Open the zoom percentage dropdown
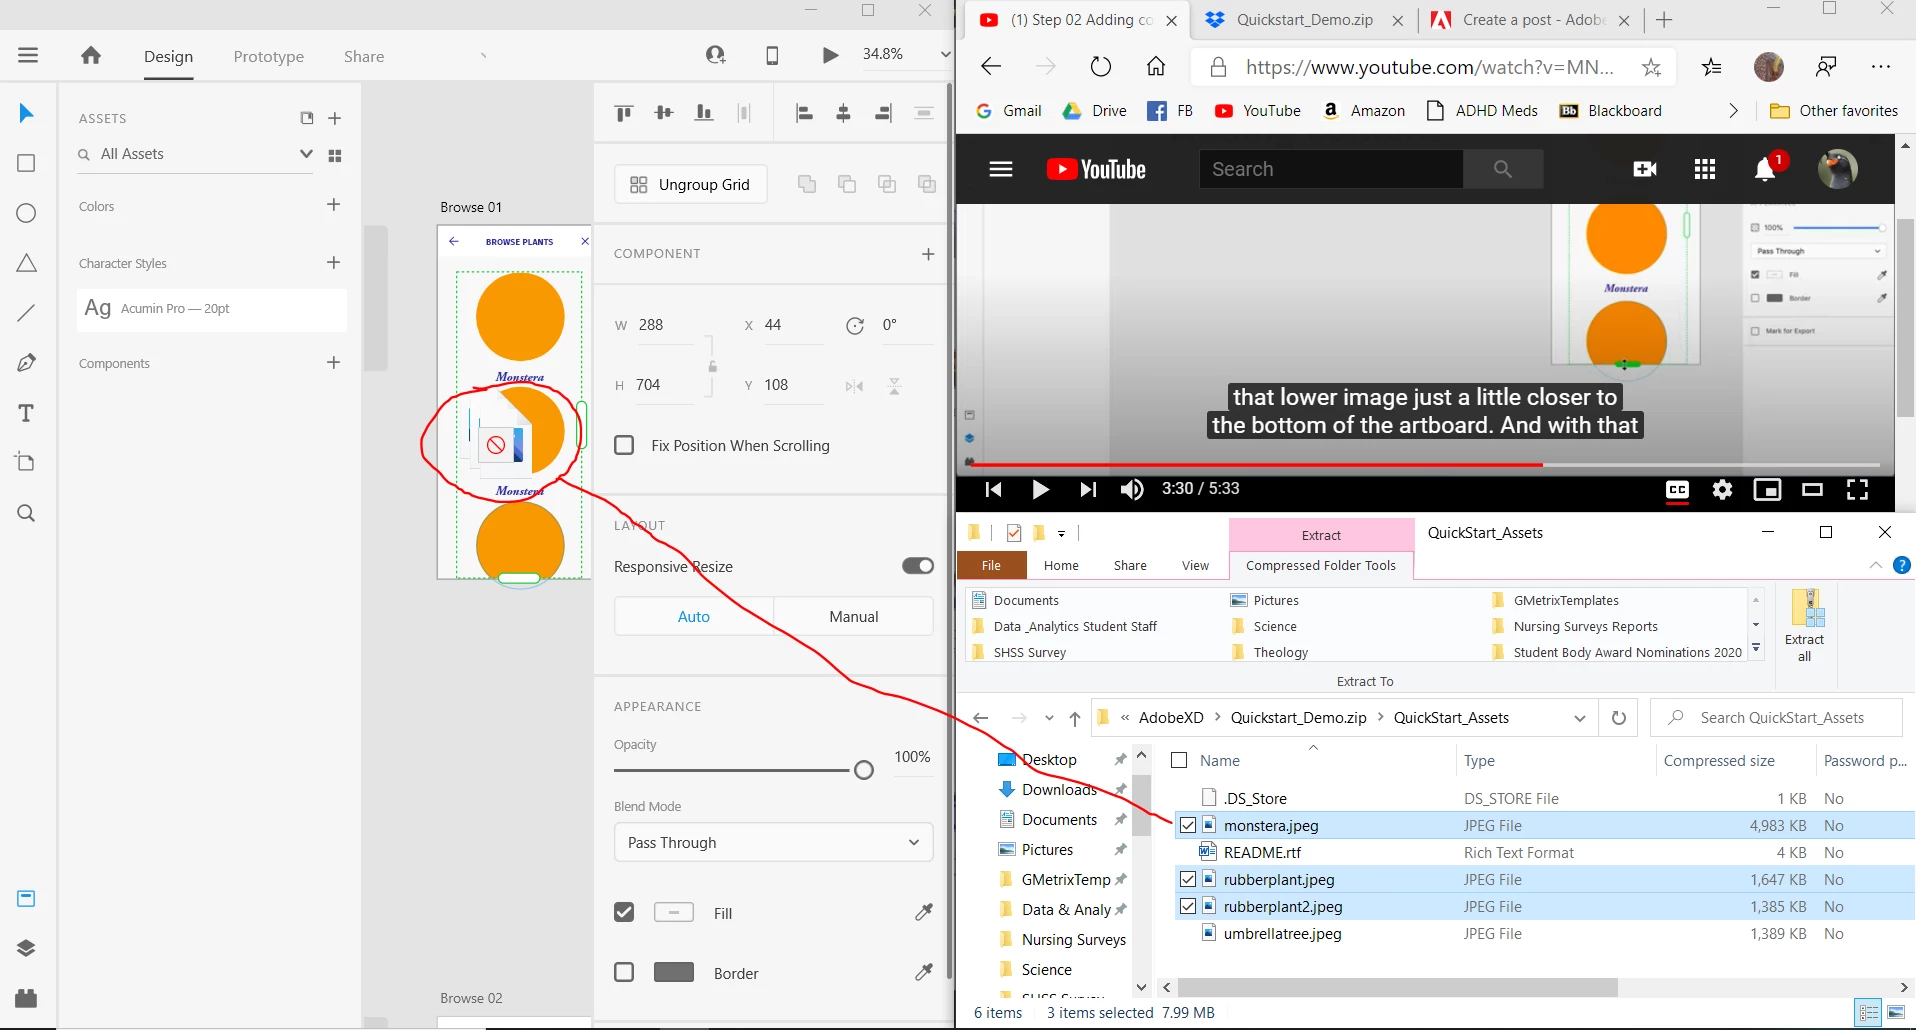Screen dimensions: 1916x1030 coord(945,55)
